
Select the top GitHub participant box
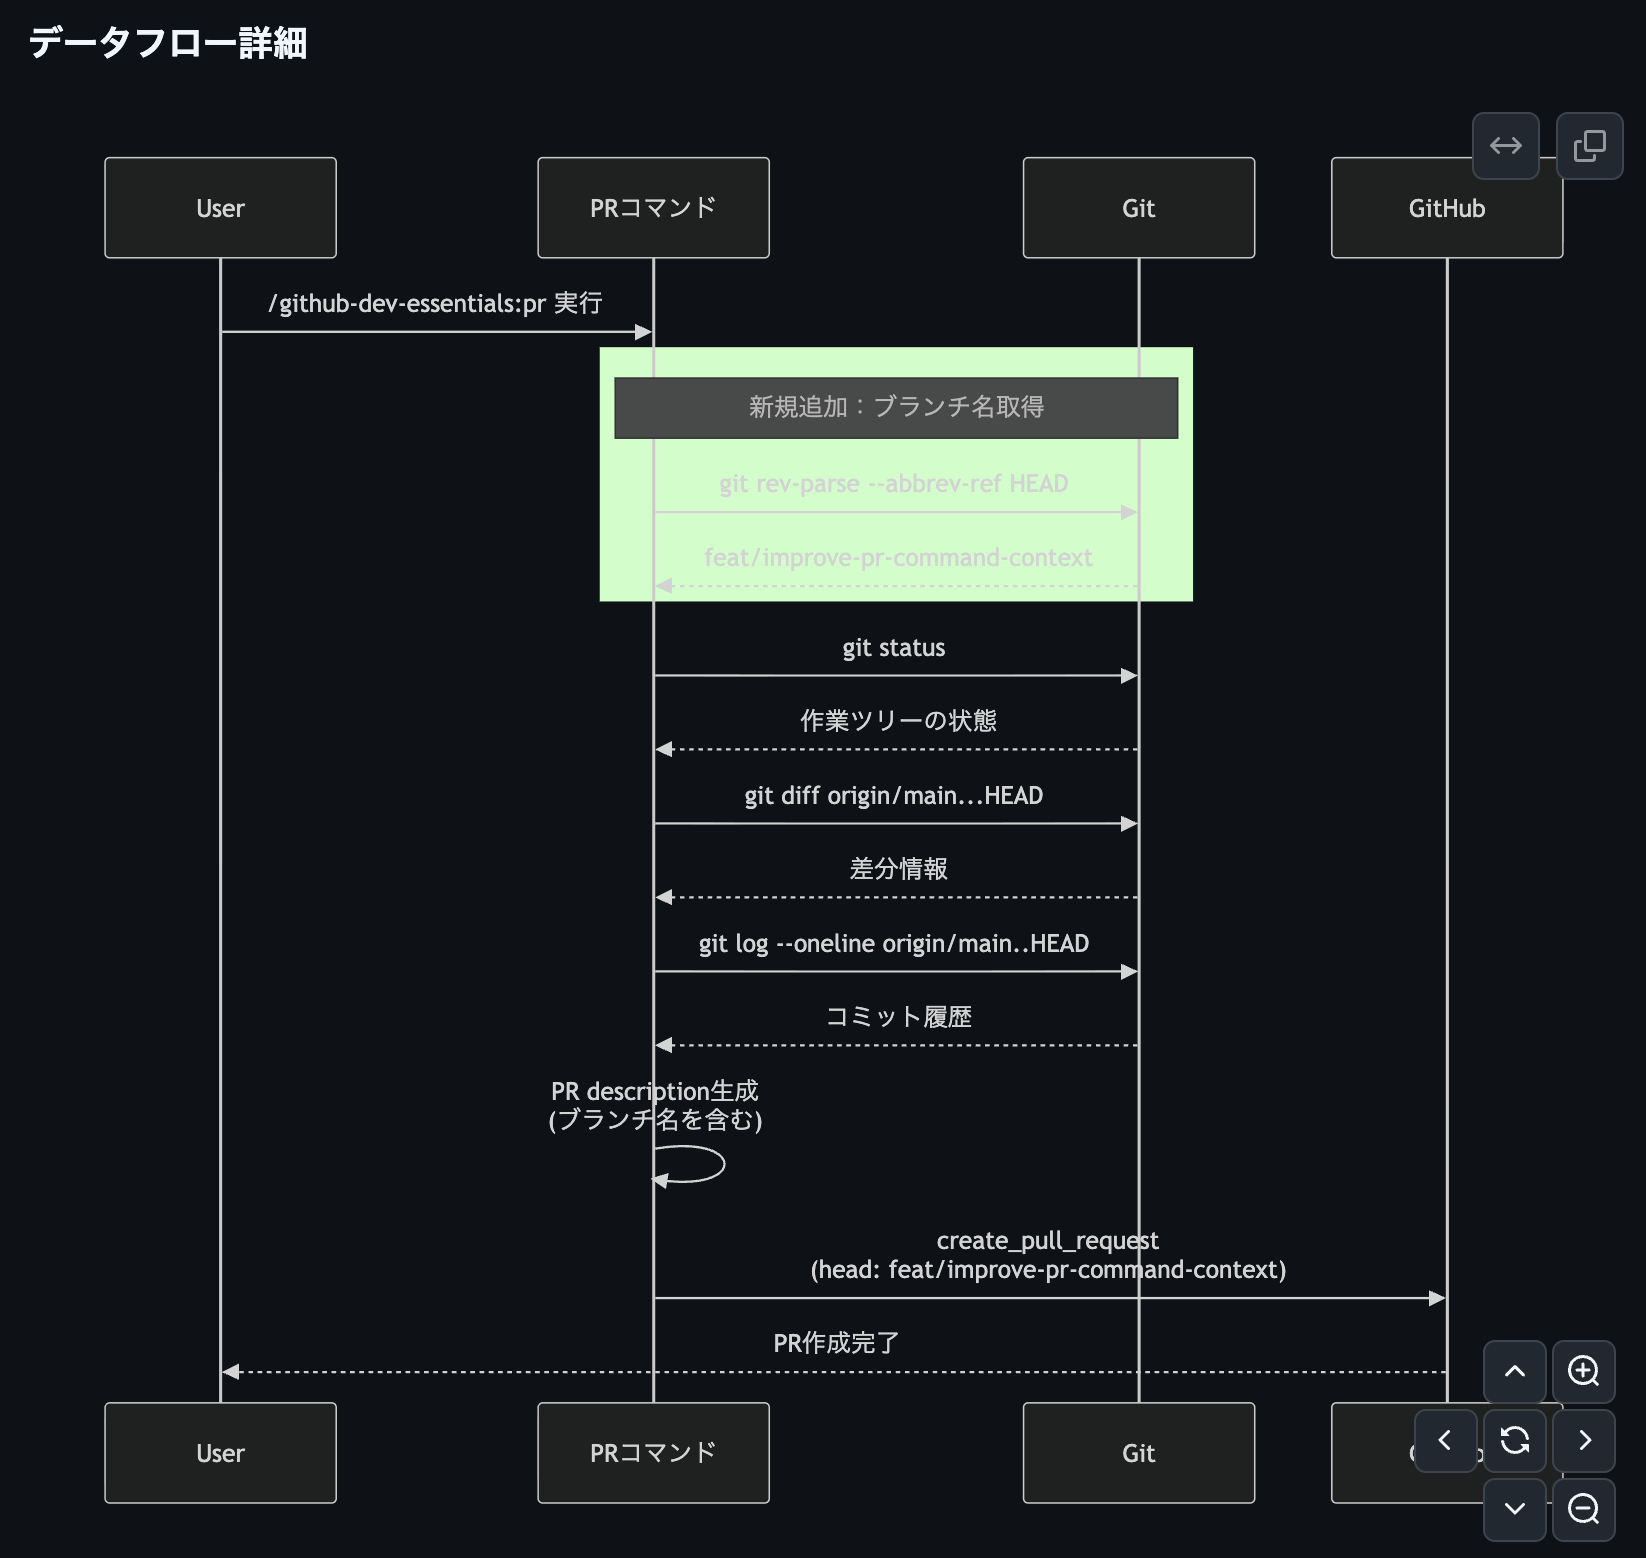tap(1446, 208)
